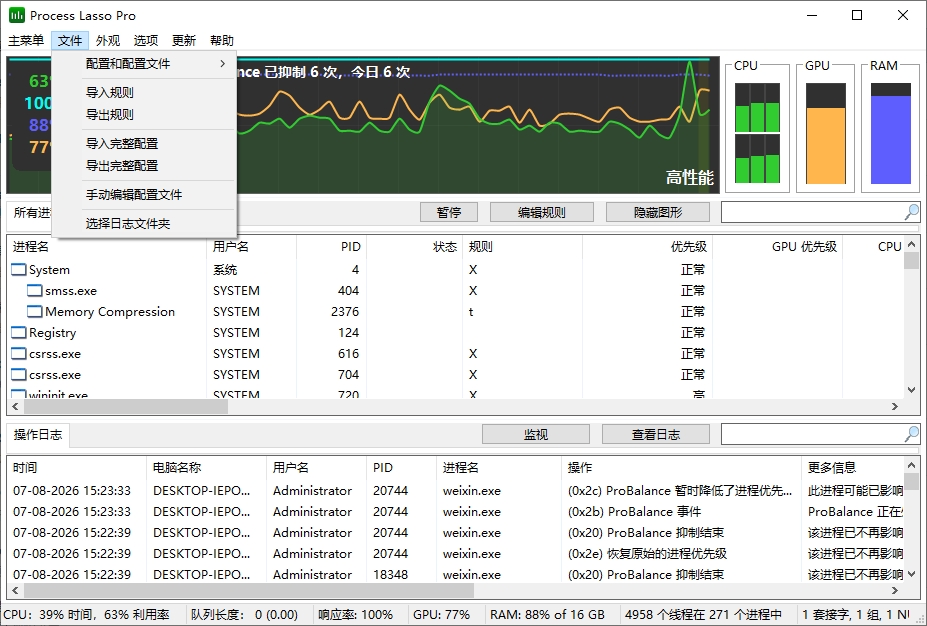
Task: Click the Process Lasso app icon in title bar
Action: (x=17, y=15)
